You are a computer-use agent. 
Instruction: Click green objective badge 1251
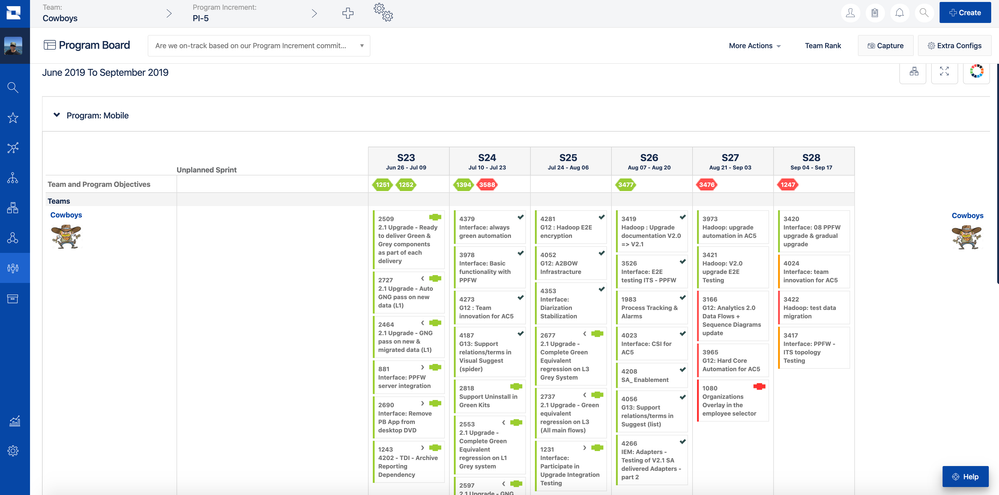(x=382, y=185)
